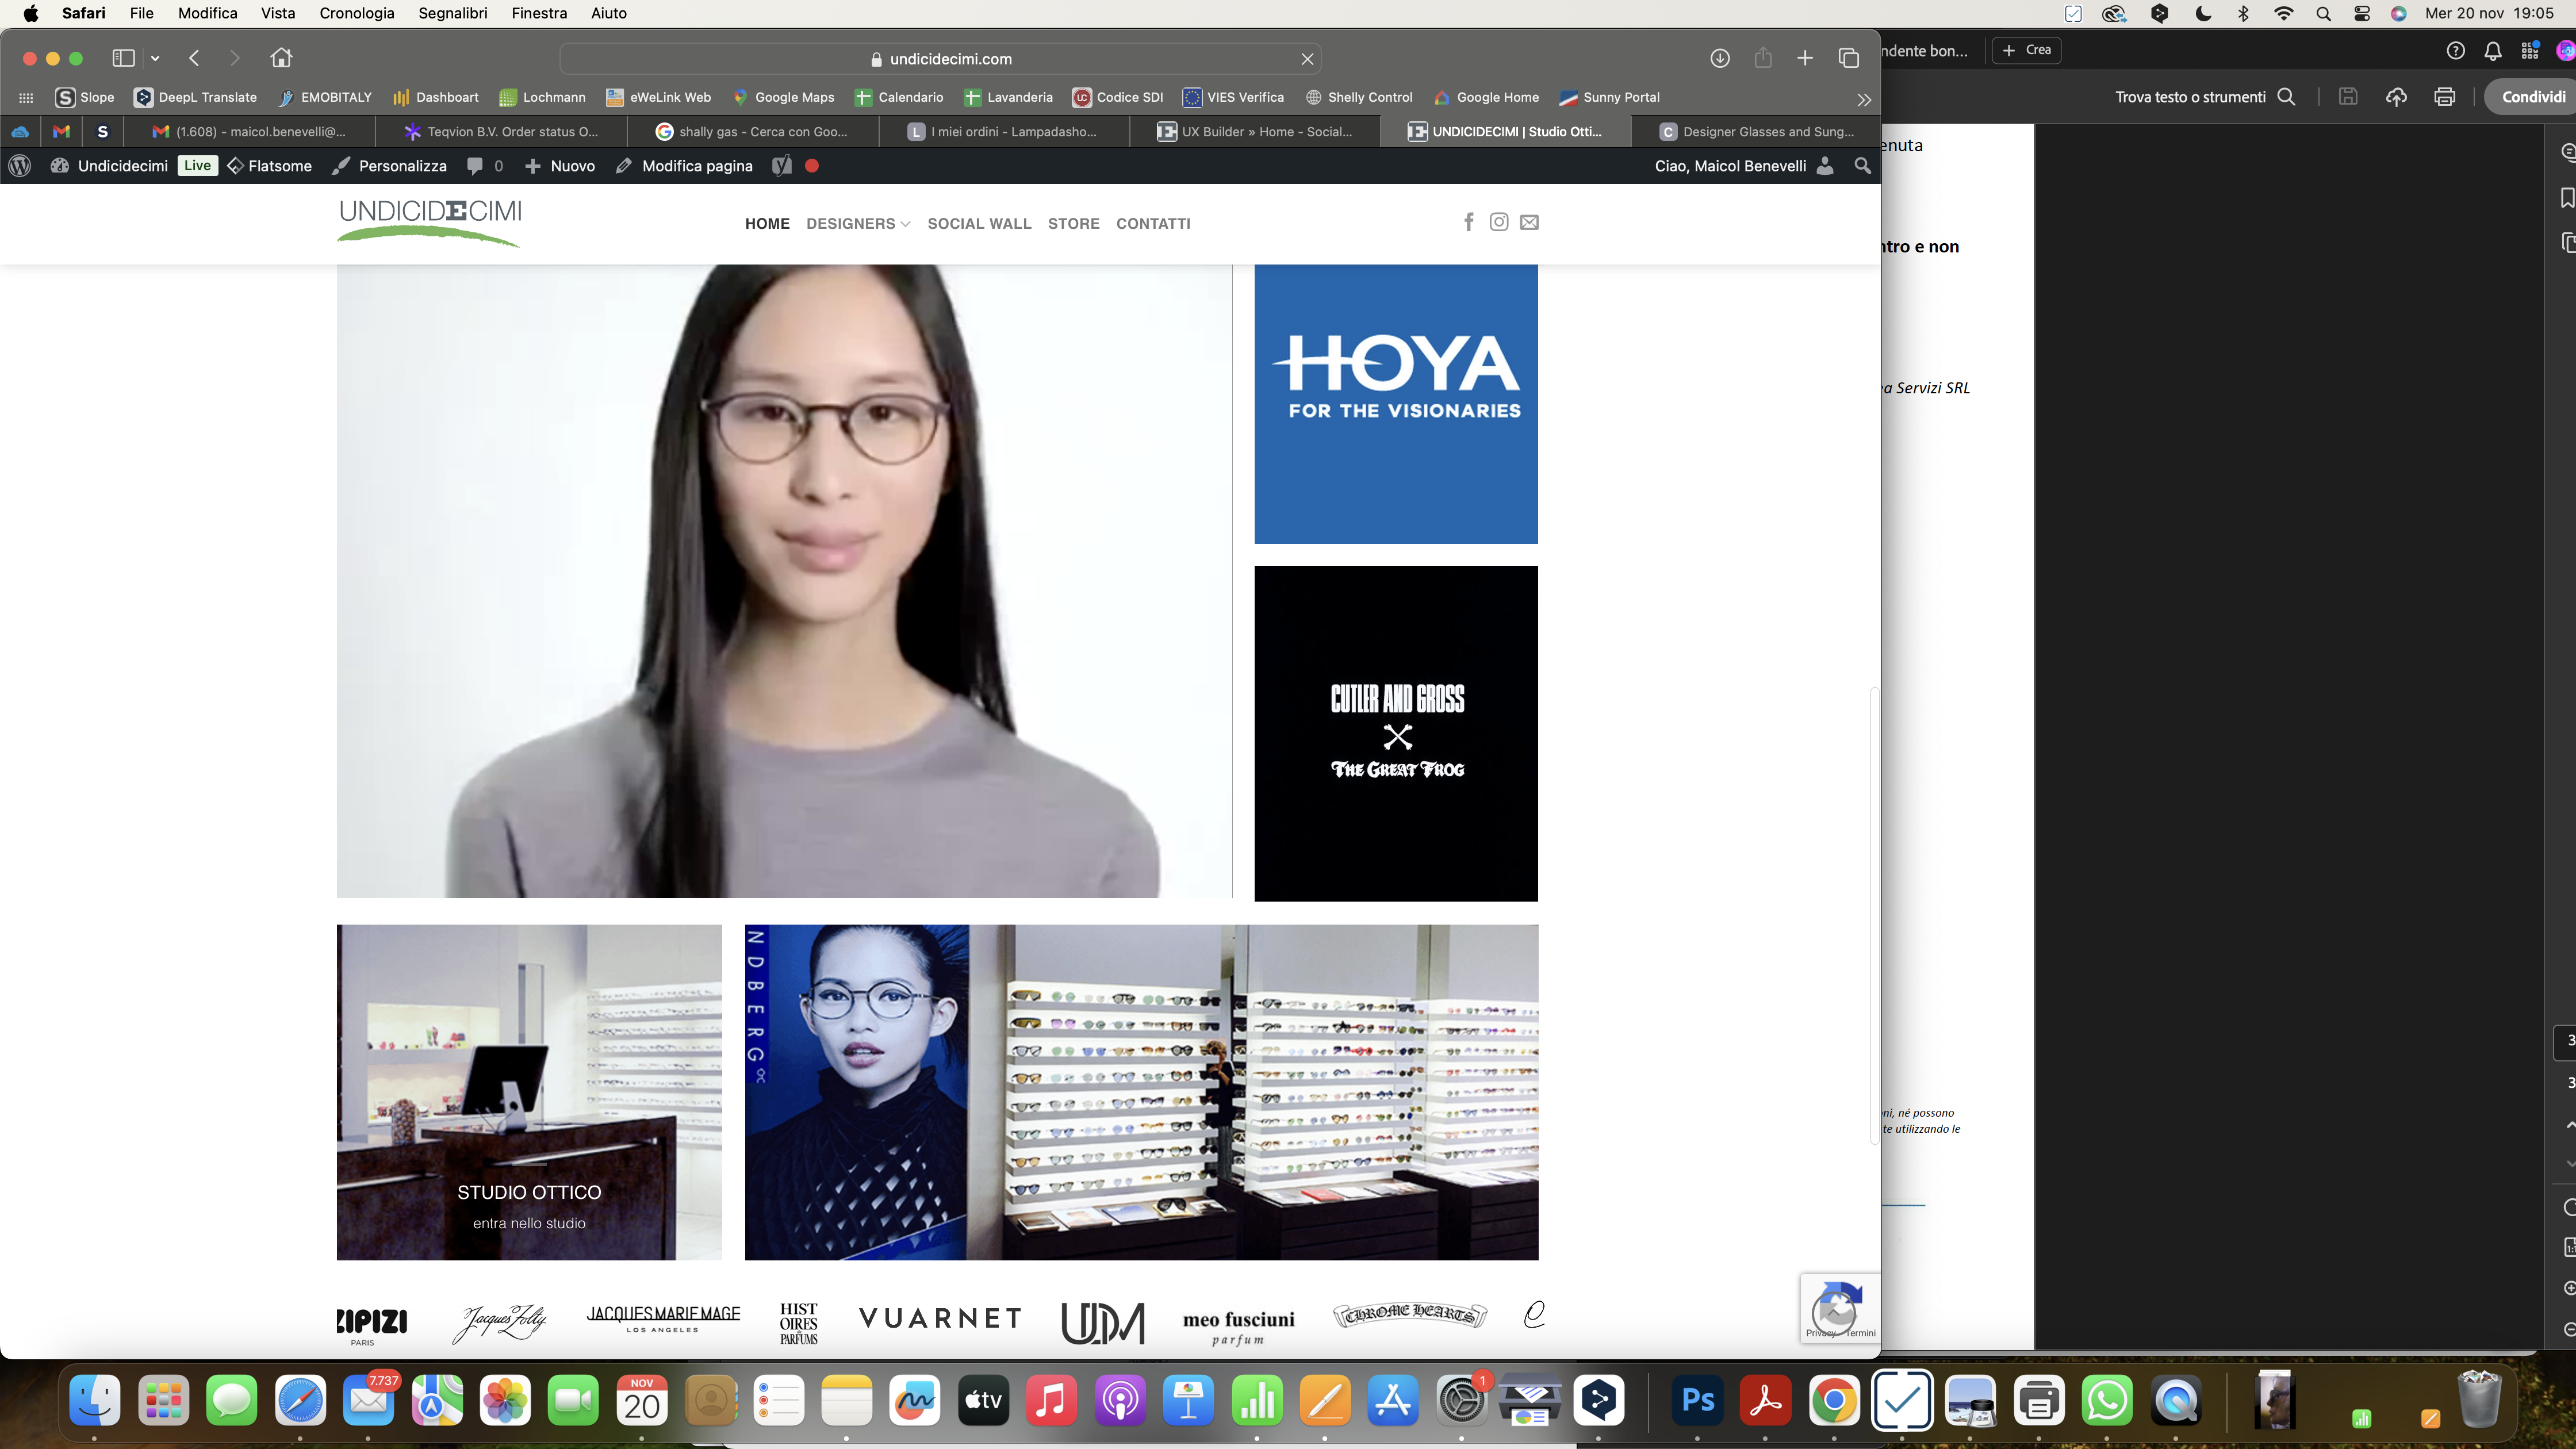The height and width of the screenshot is (1449, 2576).
Task: Click Acrobat help question mark icon
Action: [2455, 51]
